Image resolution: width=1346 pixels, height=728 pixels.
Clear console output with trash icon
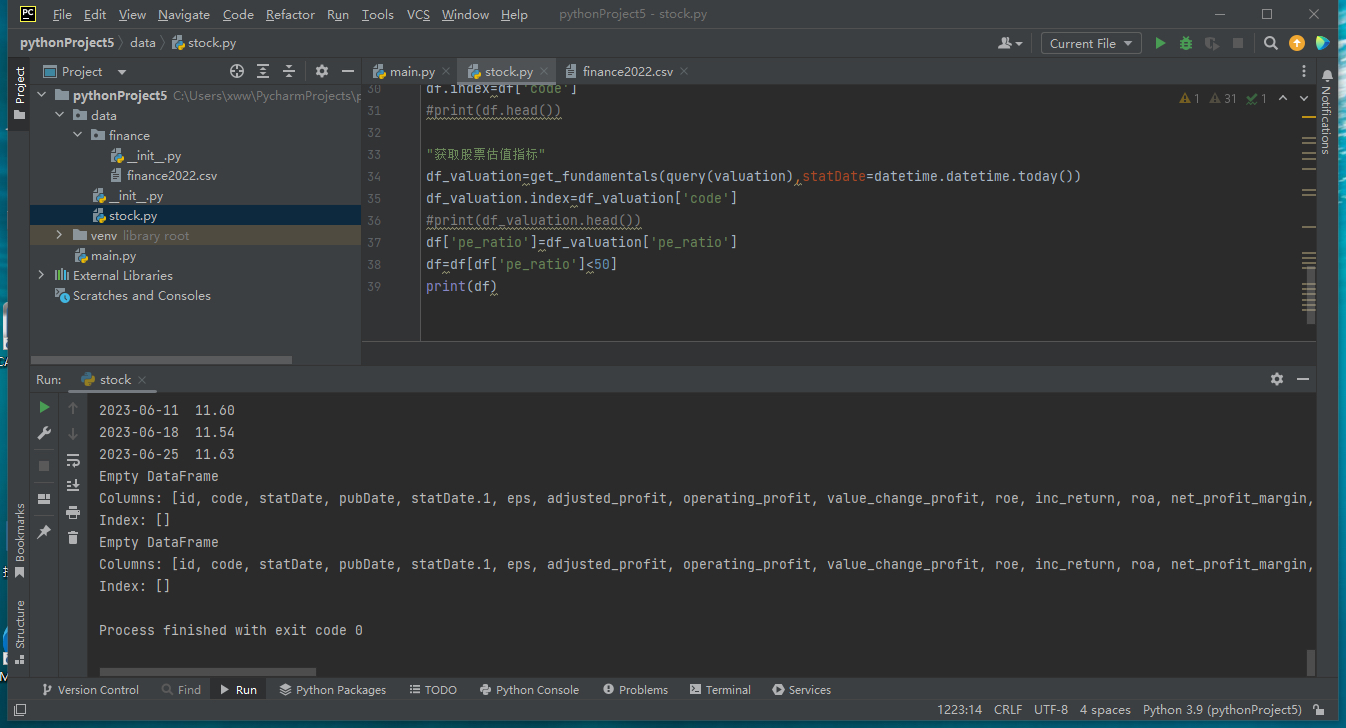point(73,538)
